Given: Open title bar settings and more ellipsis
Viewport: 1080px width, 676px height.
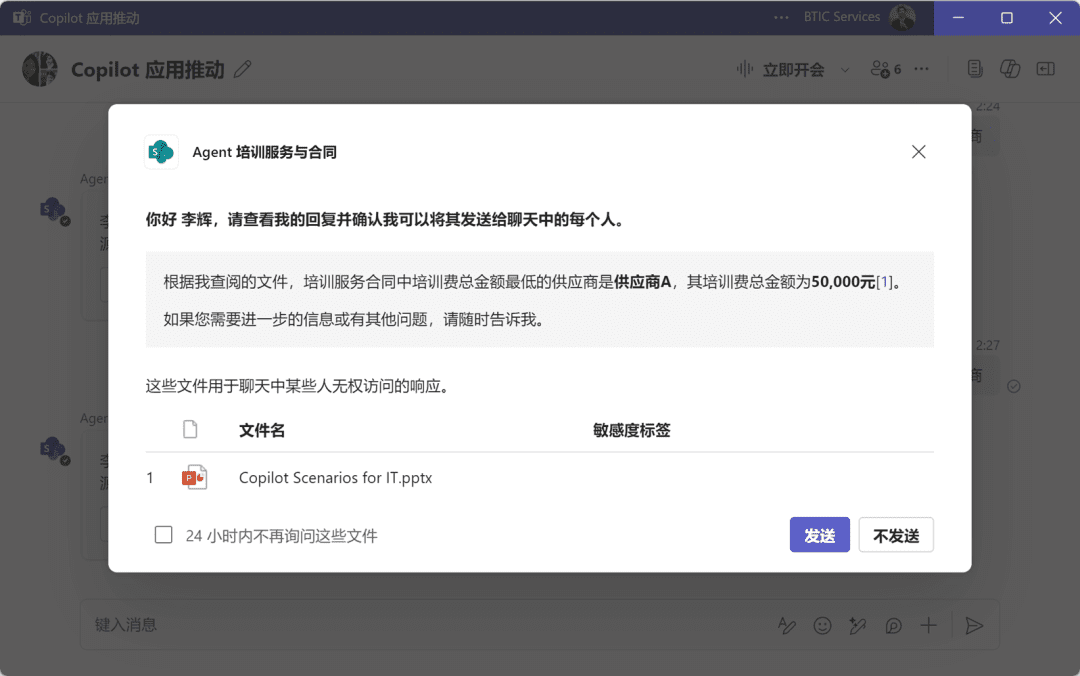Looking at the screenshot, I should coord(781,17).
